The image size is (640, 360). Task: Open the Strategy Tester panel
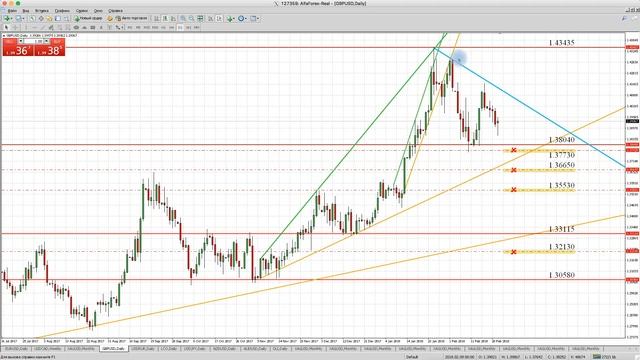click(x=67, y=18)
